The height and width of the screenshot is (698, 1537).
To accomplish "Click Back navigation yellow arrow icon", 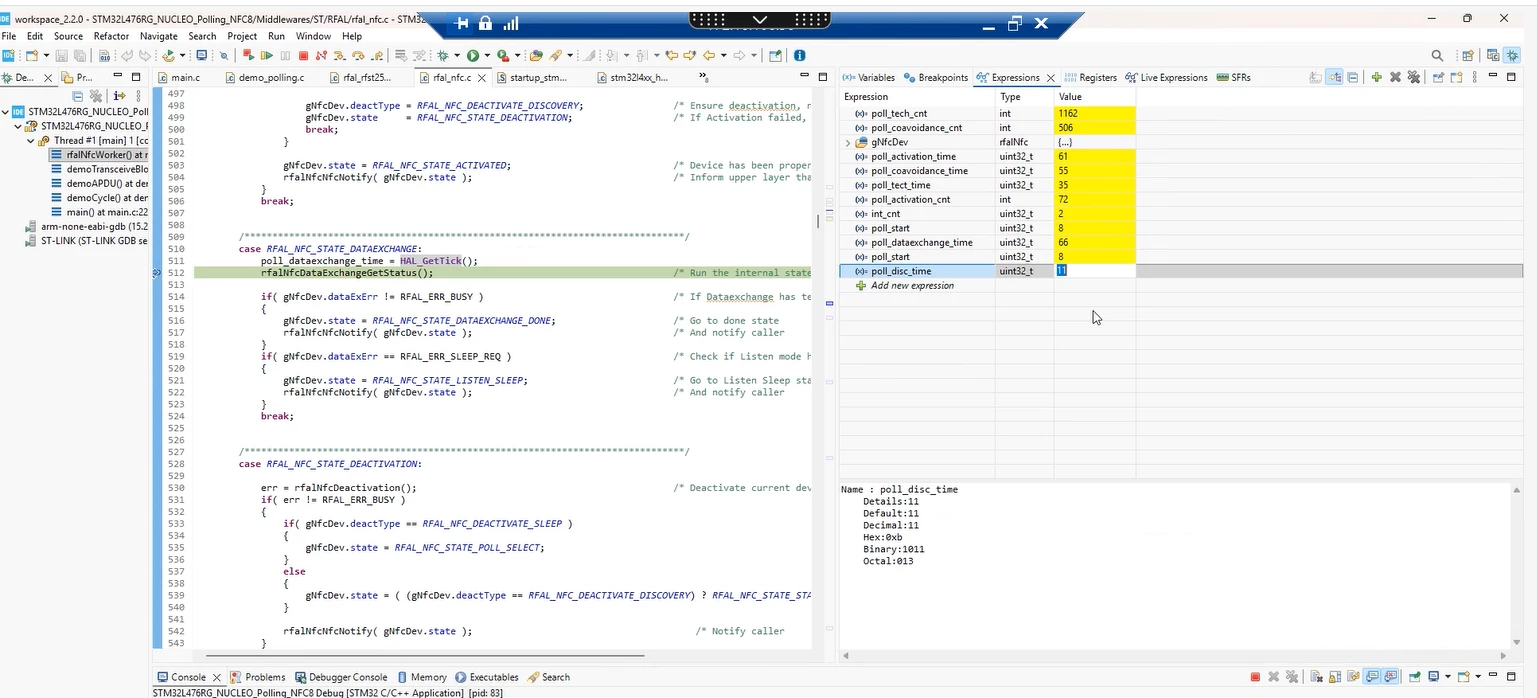I will click(708, 55).
